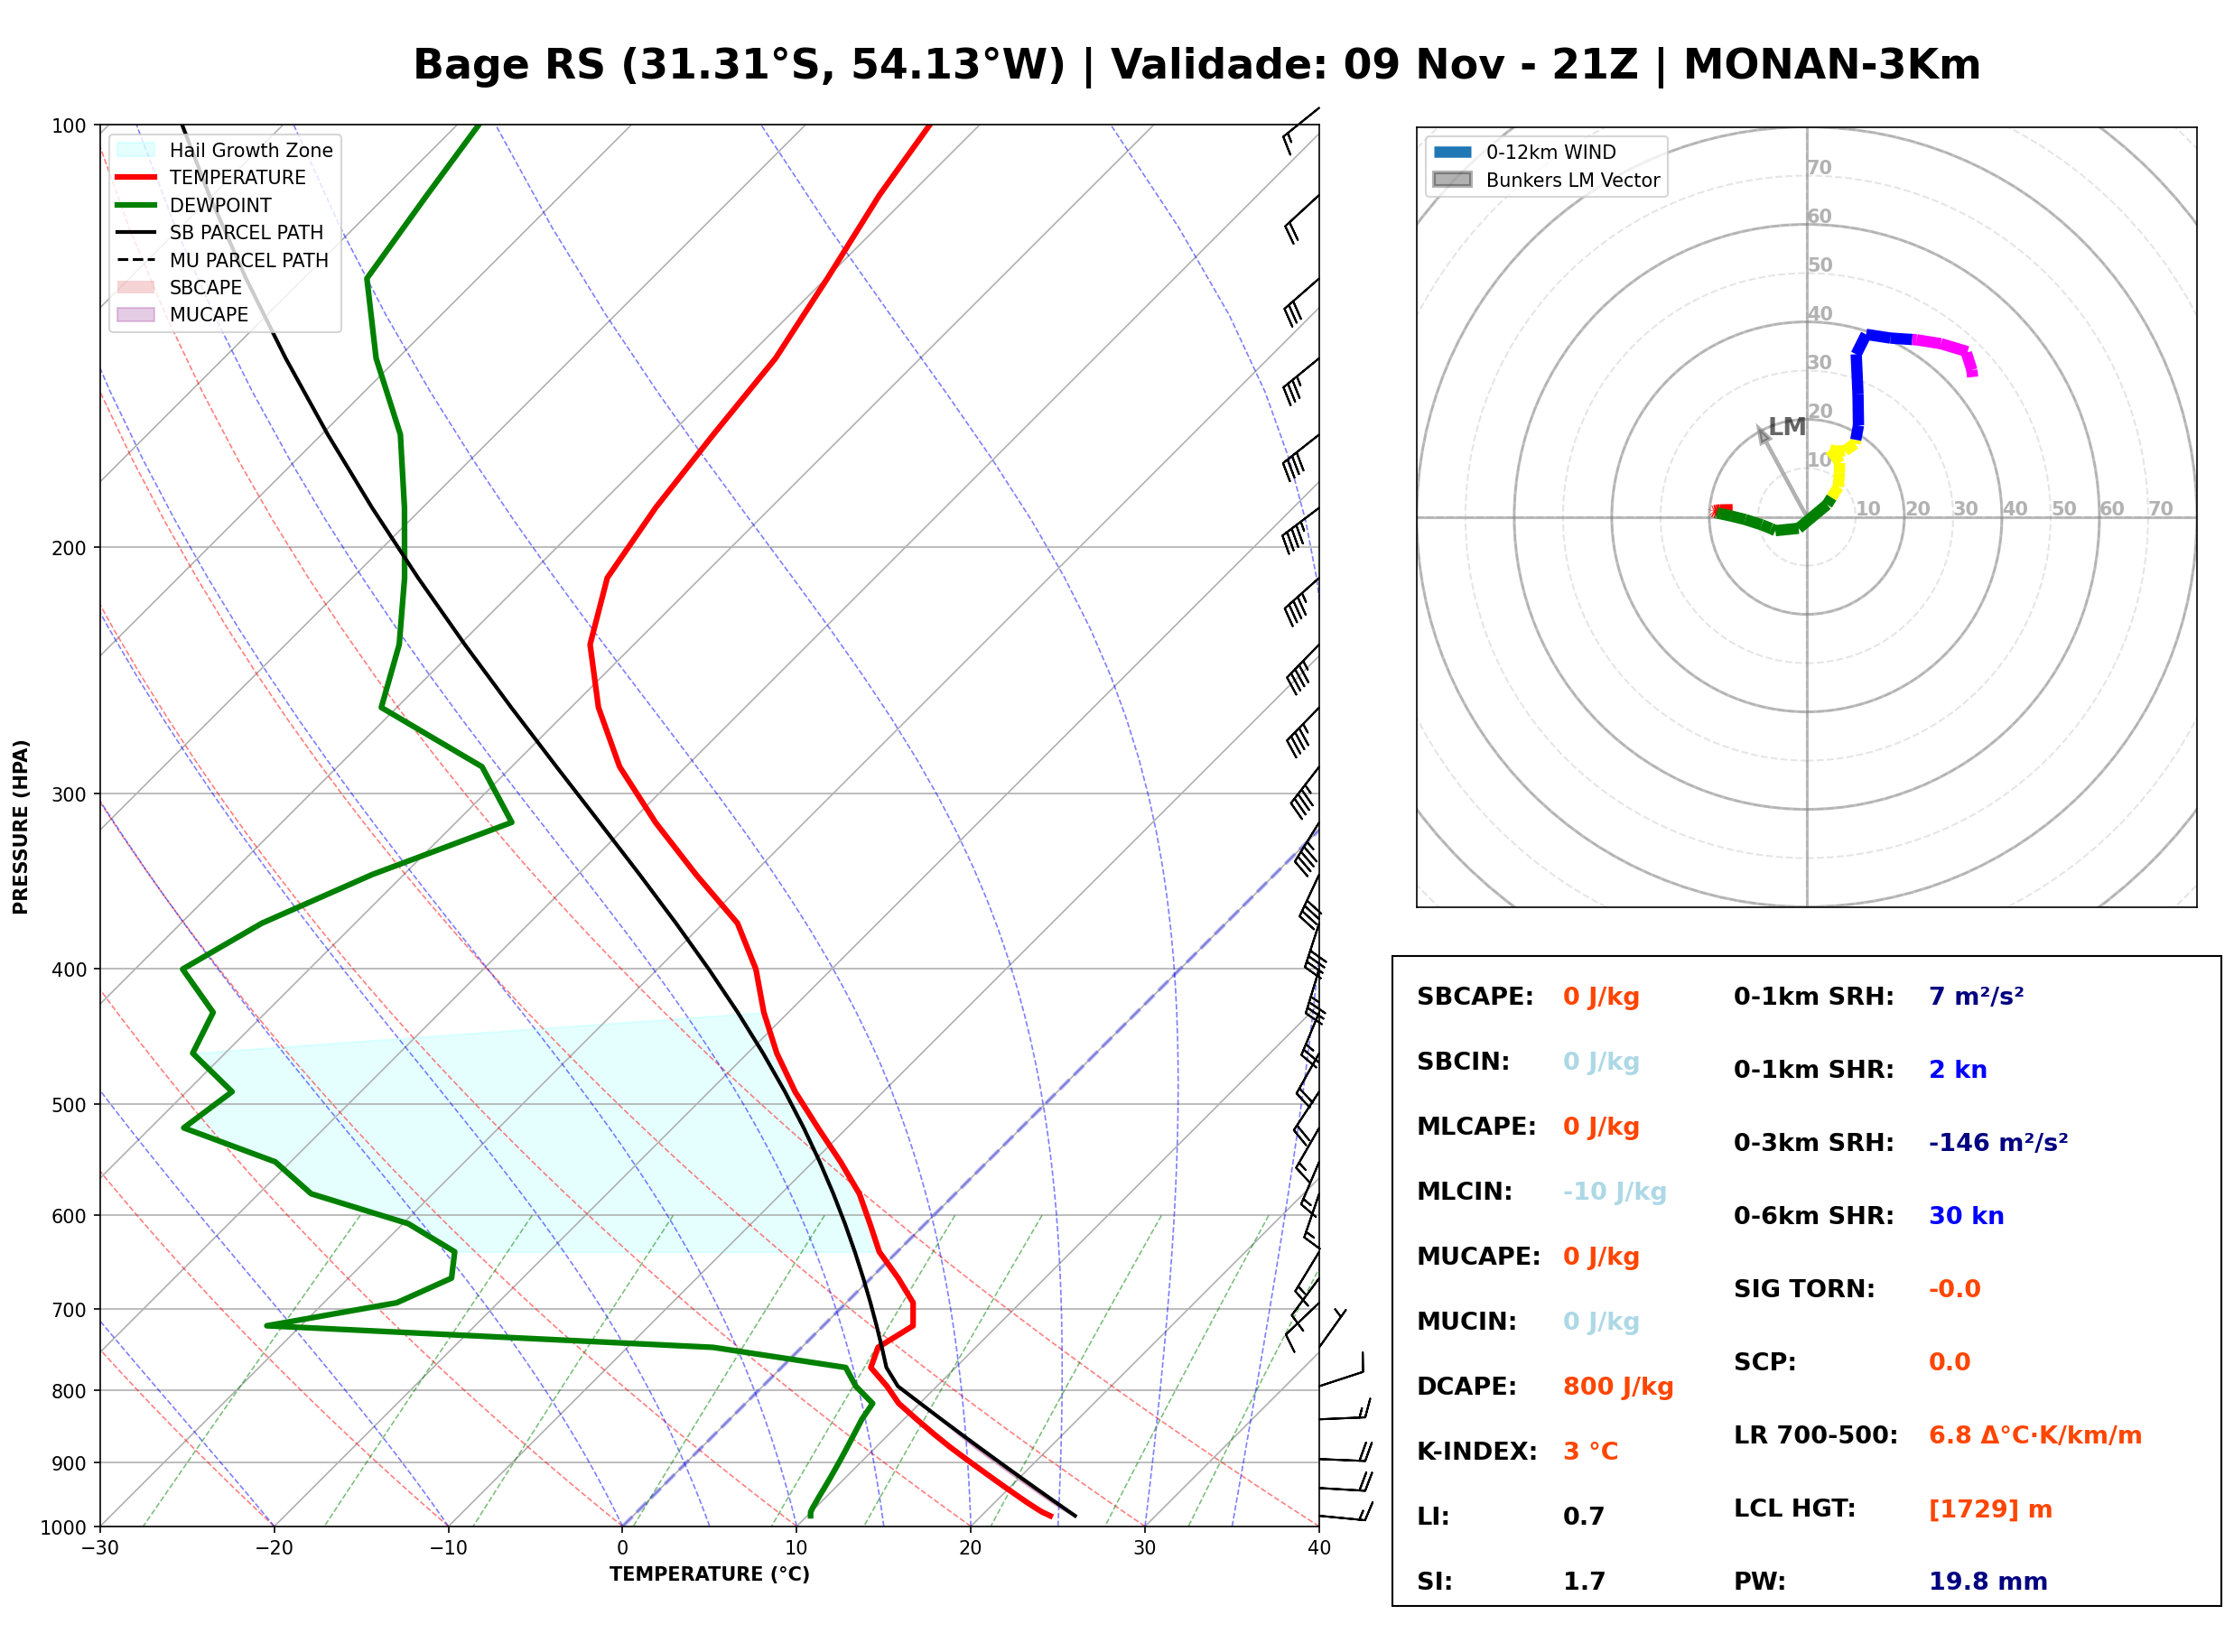Image resolution: width=2234 pixels, height=1652 pixels.
Task: Click the gray Bunkers LM Vector legend icon
Action: coord(1453,180)
